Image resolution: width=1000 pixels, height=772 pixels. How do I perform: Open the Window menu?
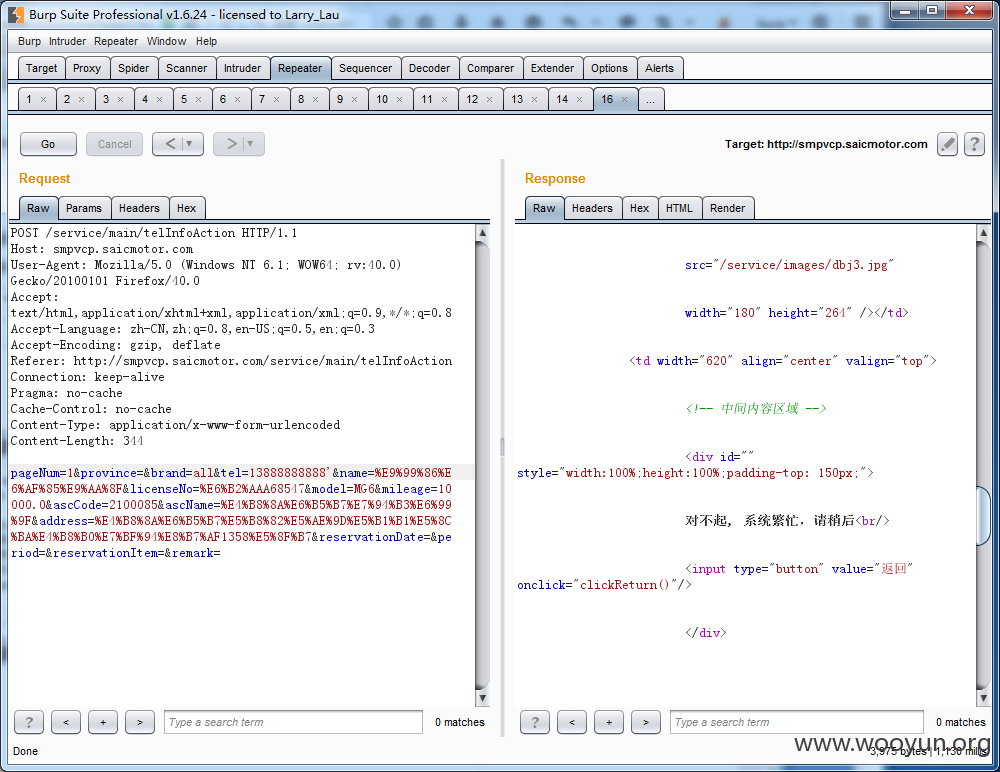(x=166, y=41)
